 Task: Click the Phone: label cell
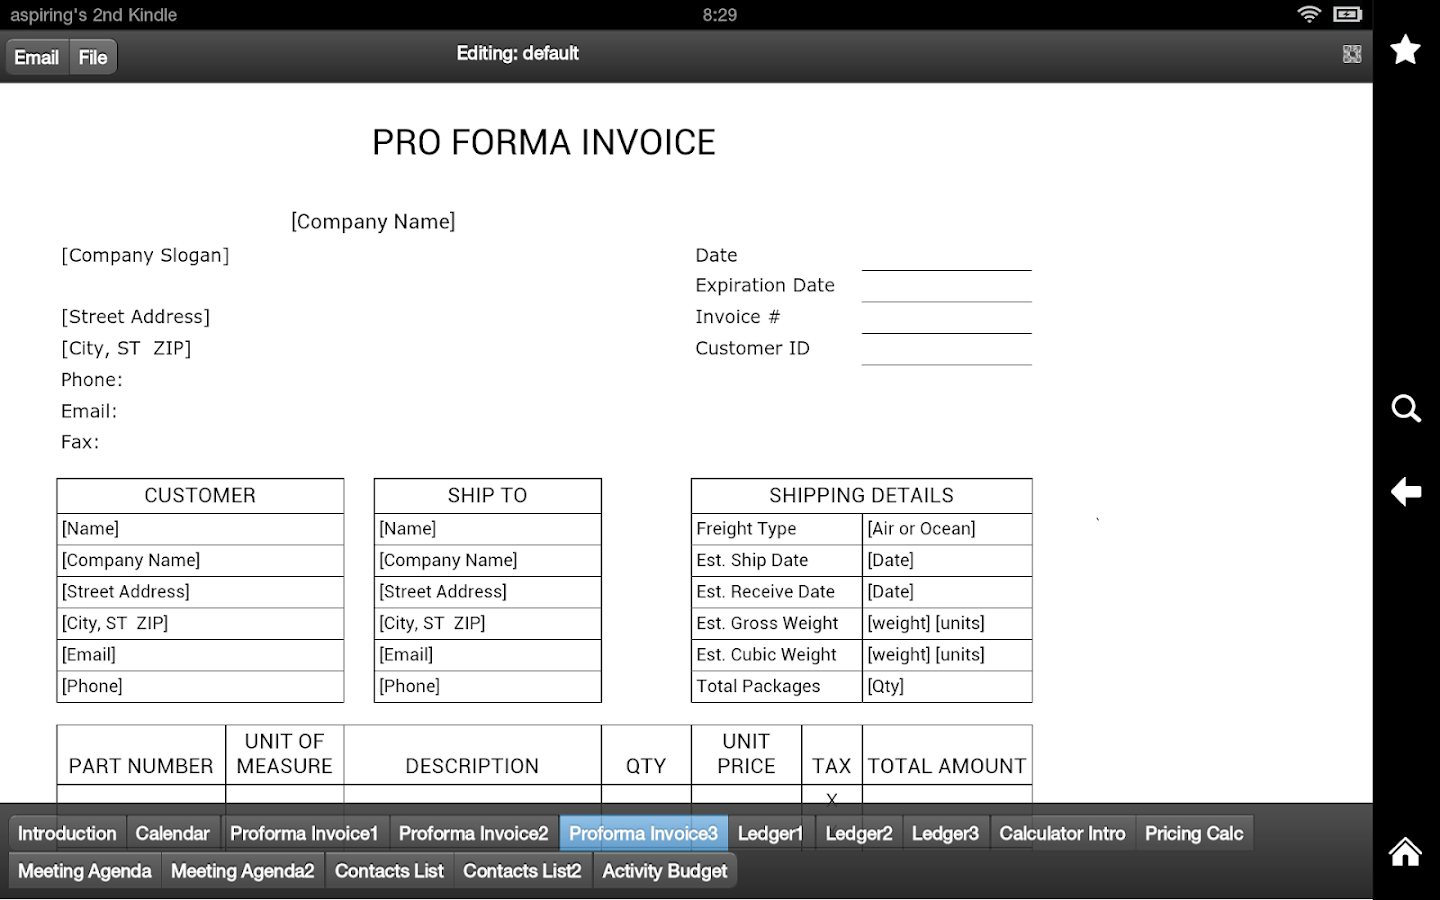tap(92, 380)
